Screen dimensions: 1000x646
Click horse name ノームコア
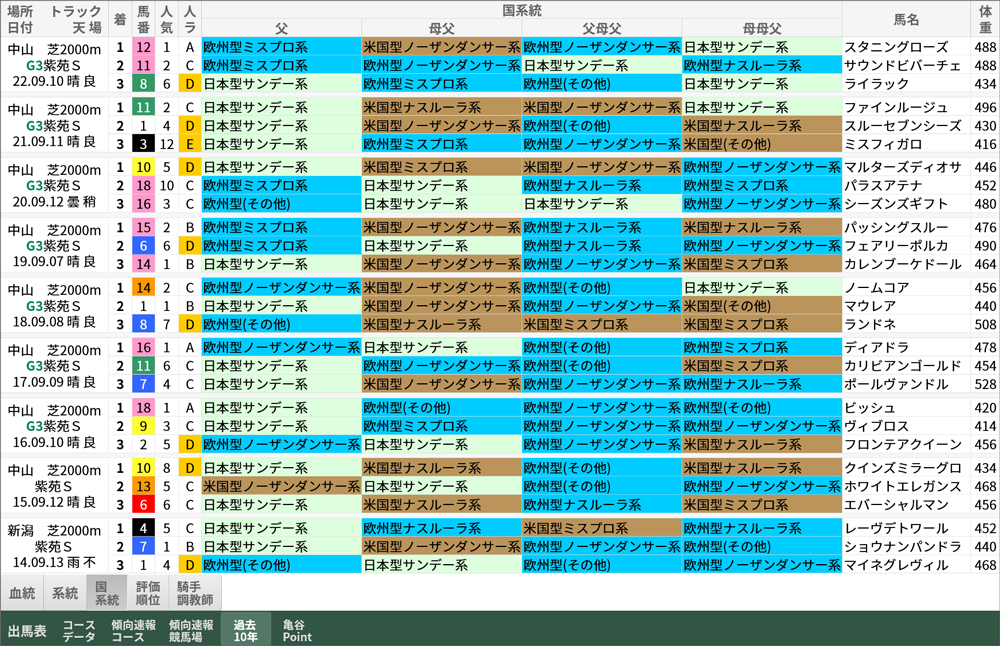(877, 287)
